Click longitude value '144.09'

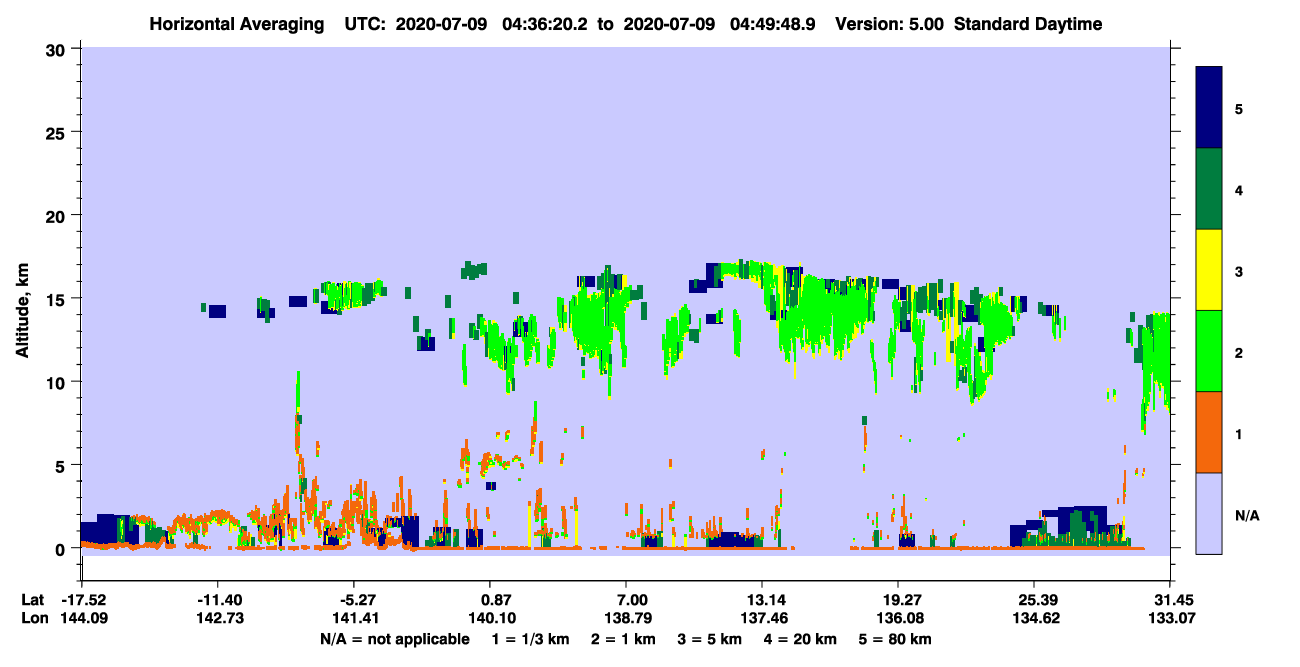(x=83, y=619)
